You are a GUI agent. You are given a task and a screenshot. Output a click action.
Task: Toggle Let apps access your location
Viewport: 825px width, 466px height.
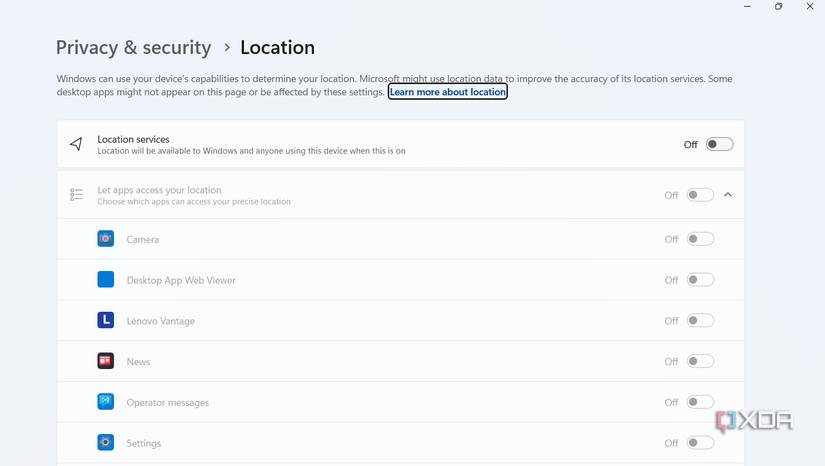[700, 195]
